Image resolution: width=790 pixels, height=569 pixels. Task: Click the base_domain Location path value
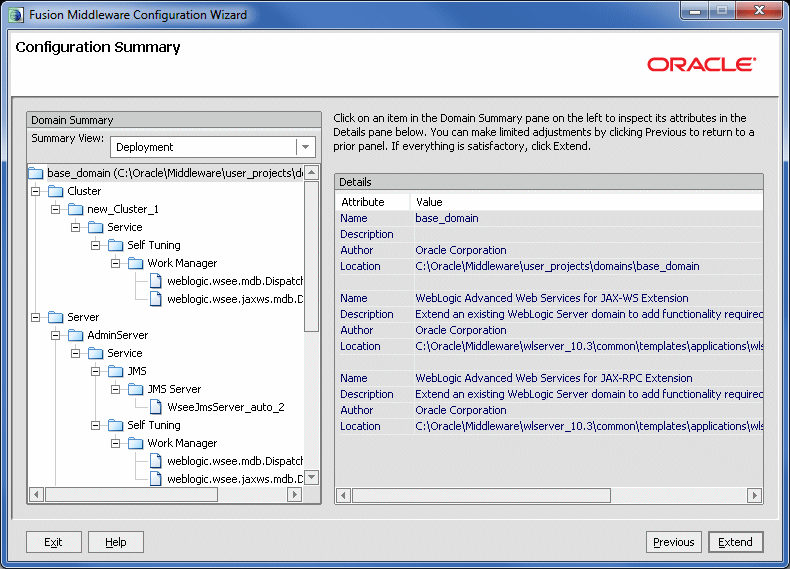point(557,267)
